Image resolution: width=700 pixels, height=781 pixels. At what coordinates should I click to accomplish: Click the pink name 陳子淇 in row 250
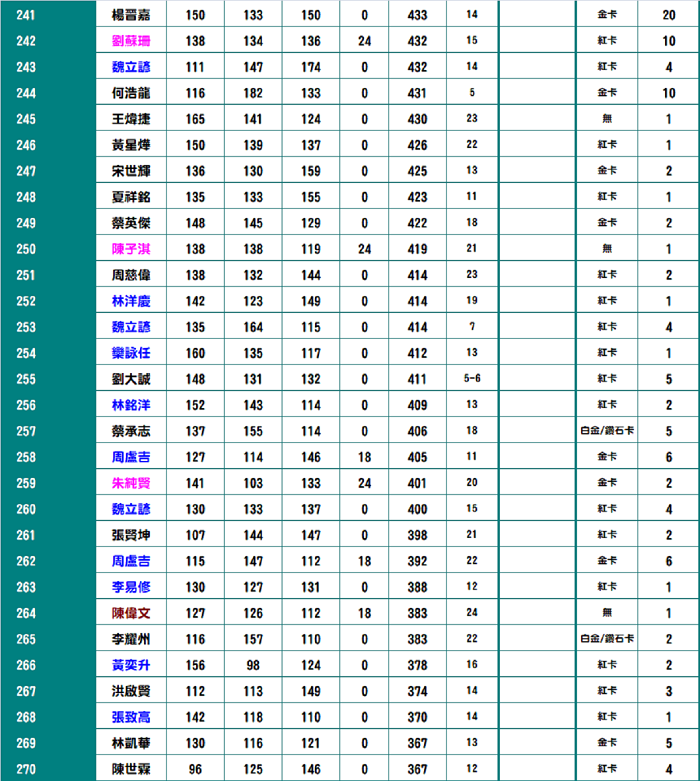131,248
